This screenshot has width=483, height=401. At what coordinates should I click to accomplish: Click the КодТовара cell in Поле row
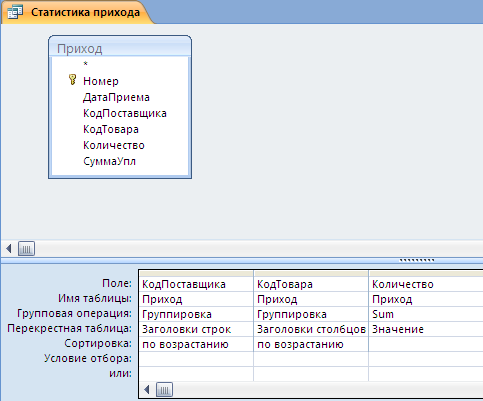tap(311, 284)
